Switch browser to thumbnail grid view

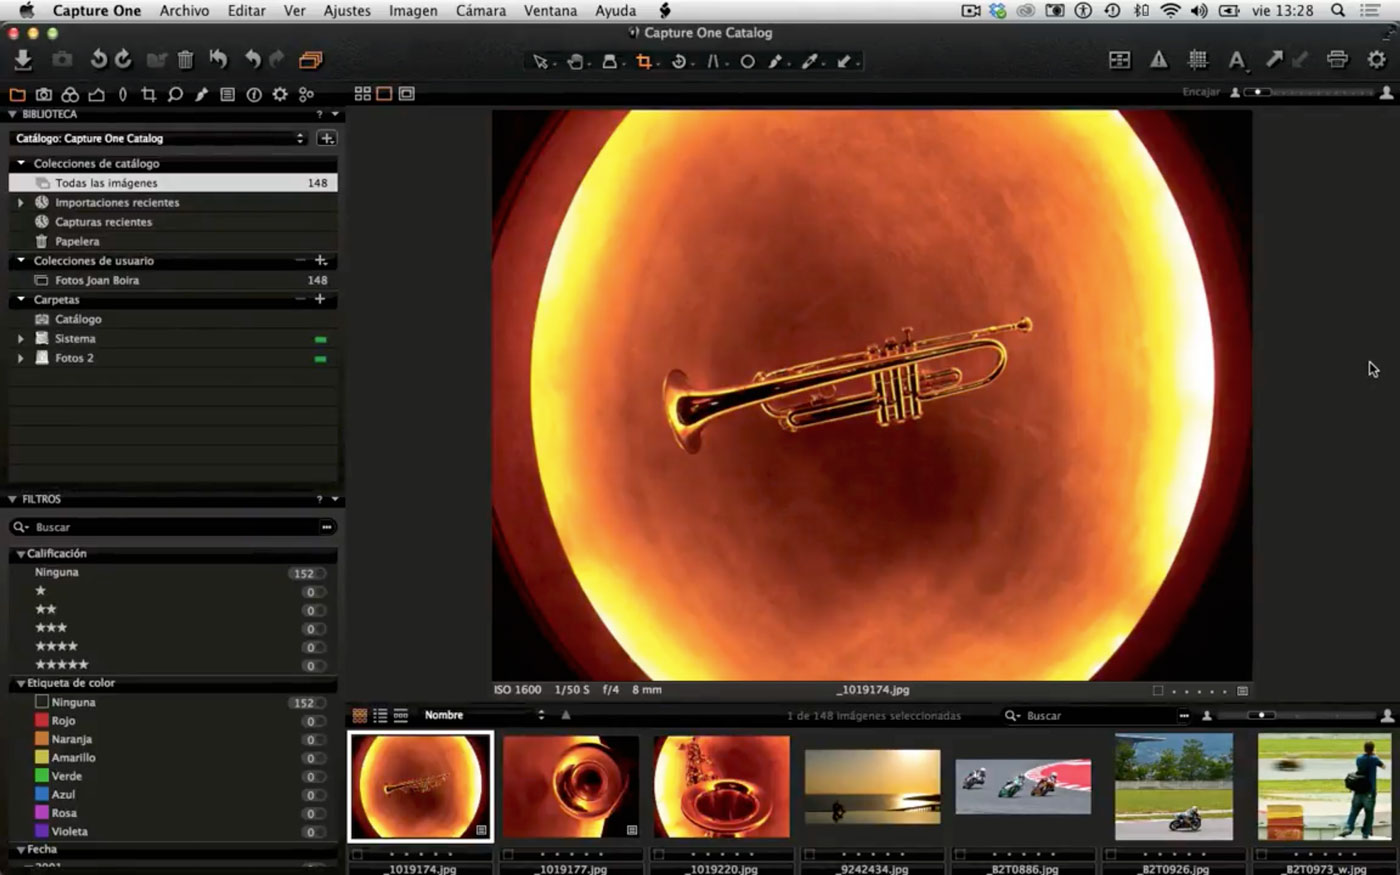point(360,715)
